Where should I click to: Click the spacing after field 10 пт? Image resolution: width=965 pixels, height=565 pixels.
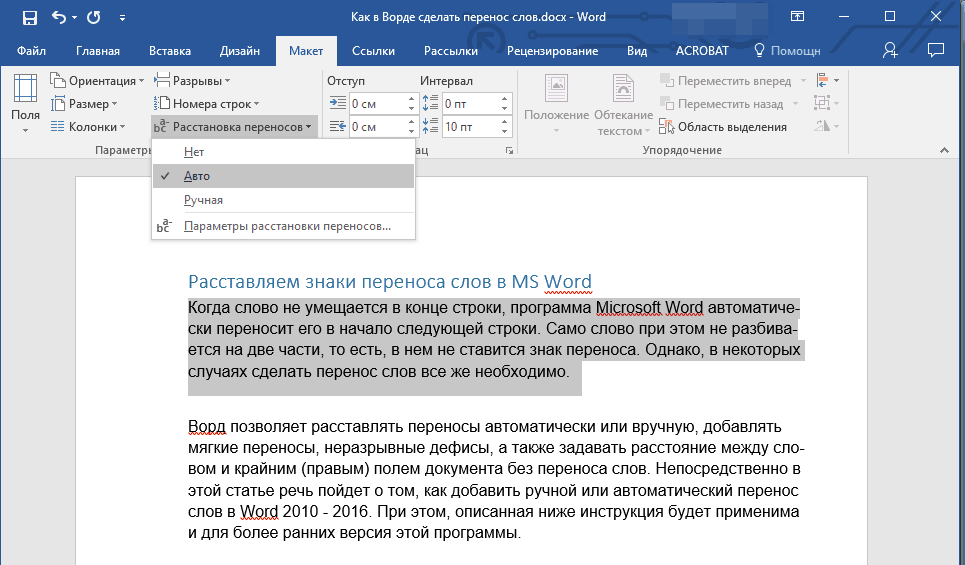coord(470,127)
